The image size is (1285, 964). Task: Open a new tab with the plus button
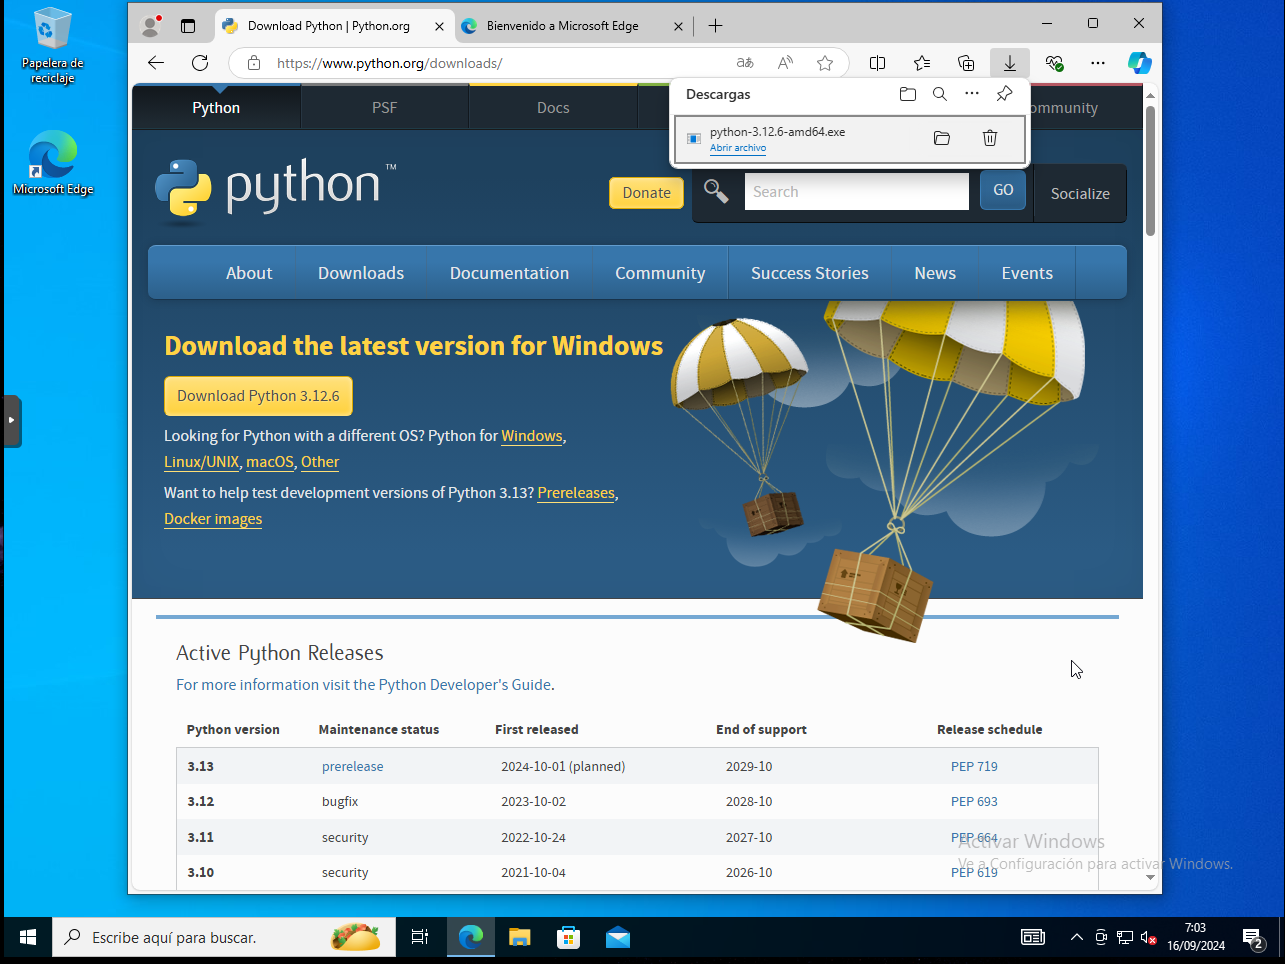(715, 26)
